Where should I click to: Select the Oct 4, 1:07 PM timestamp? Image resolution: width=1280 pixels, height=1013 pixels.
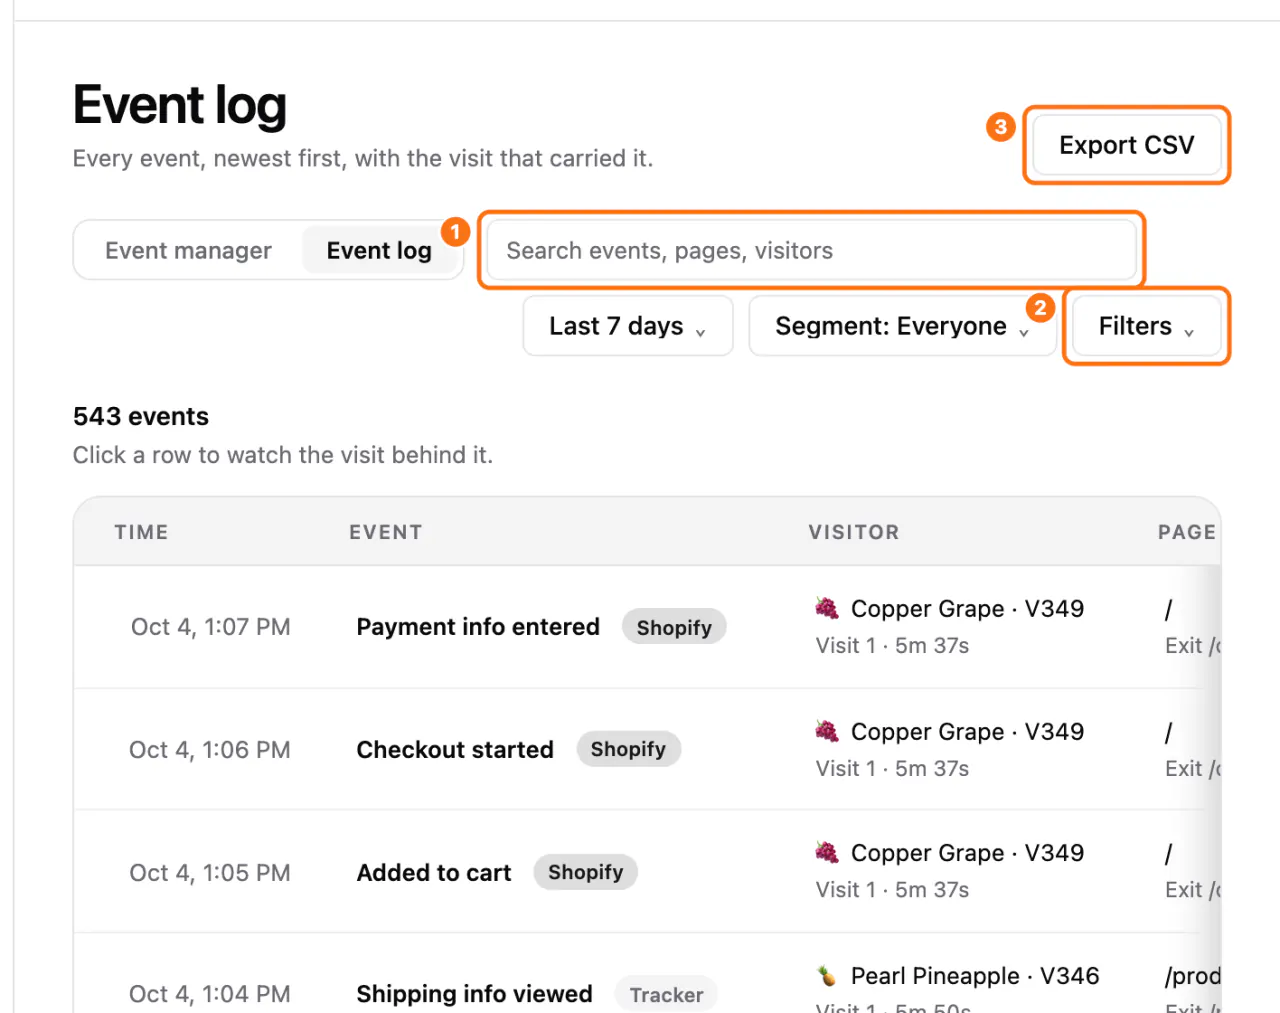[210, 627]
